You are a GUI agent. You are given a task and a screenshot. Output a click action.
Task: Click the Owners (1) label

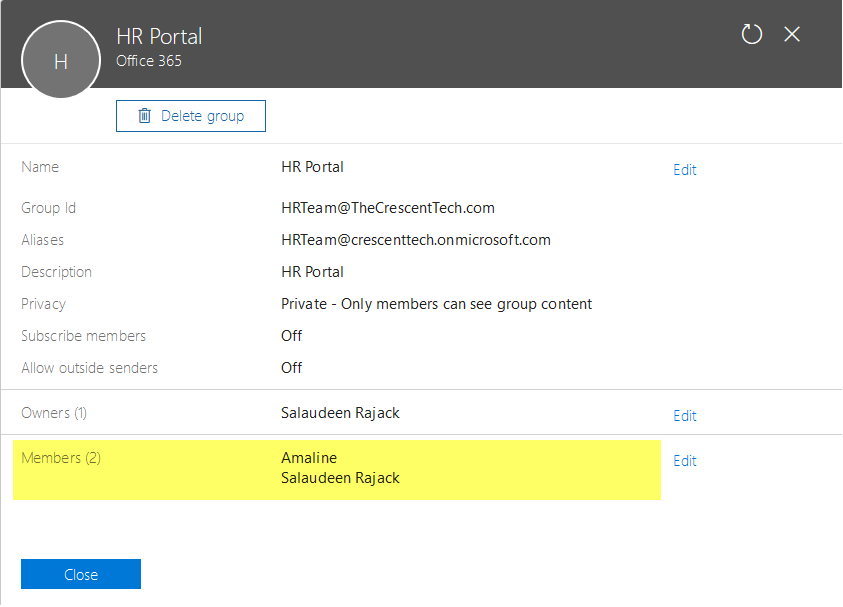[54, 413]
